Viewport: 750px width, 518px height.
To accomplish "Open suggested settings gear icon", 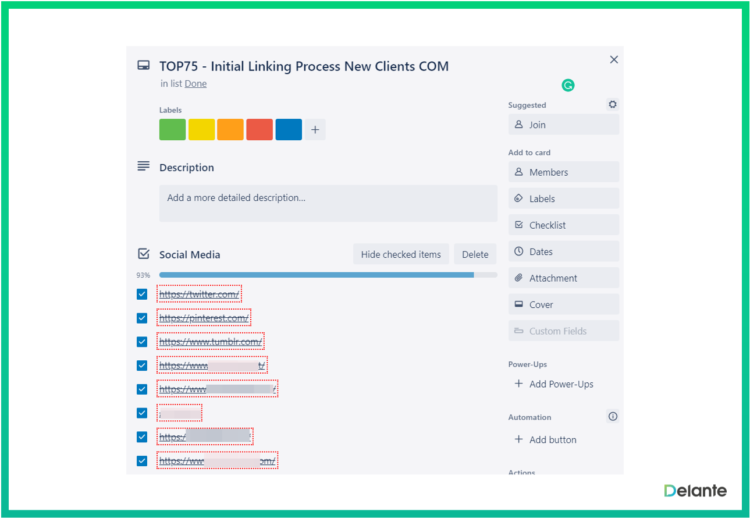I will (x=612, y=104).
